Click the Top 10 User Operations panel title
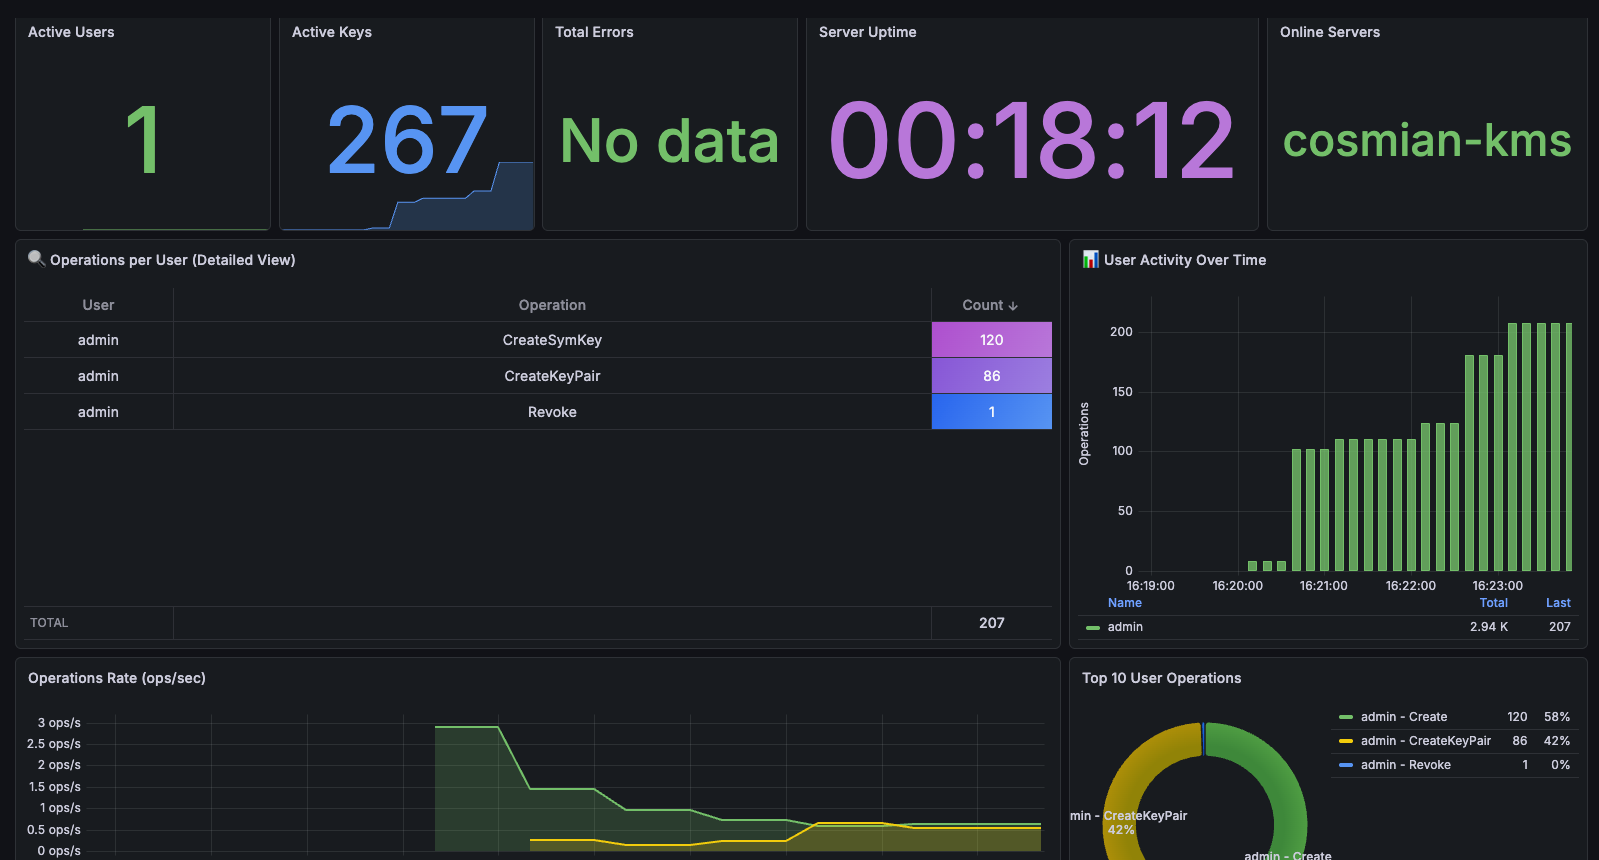The height and width of the screenshot is (860, 1599). (1161, 678)
